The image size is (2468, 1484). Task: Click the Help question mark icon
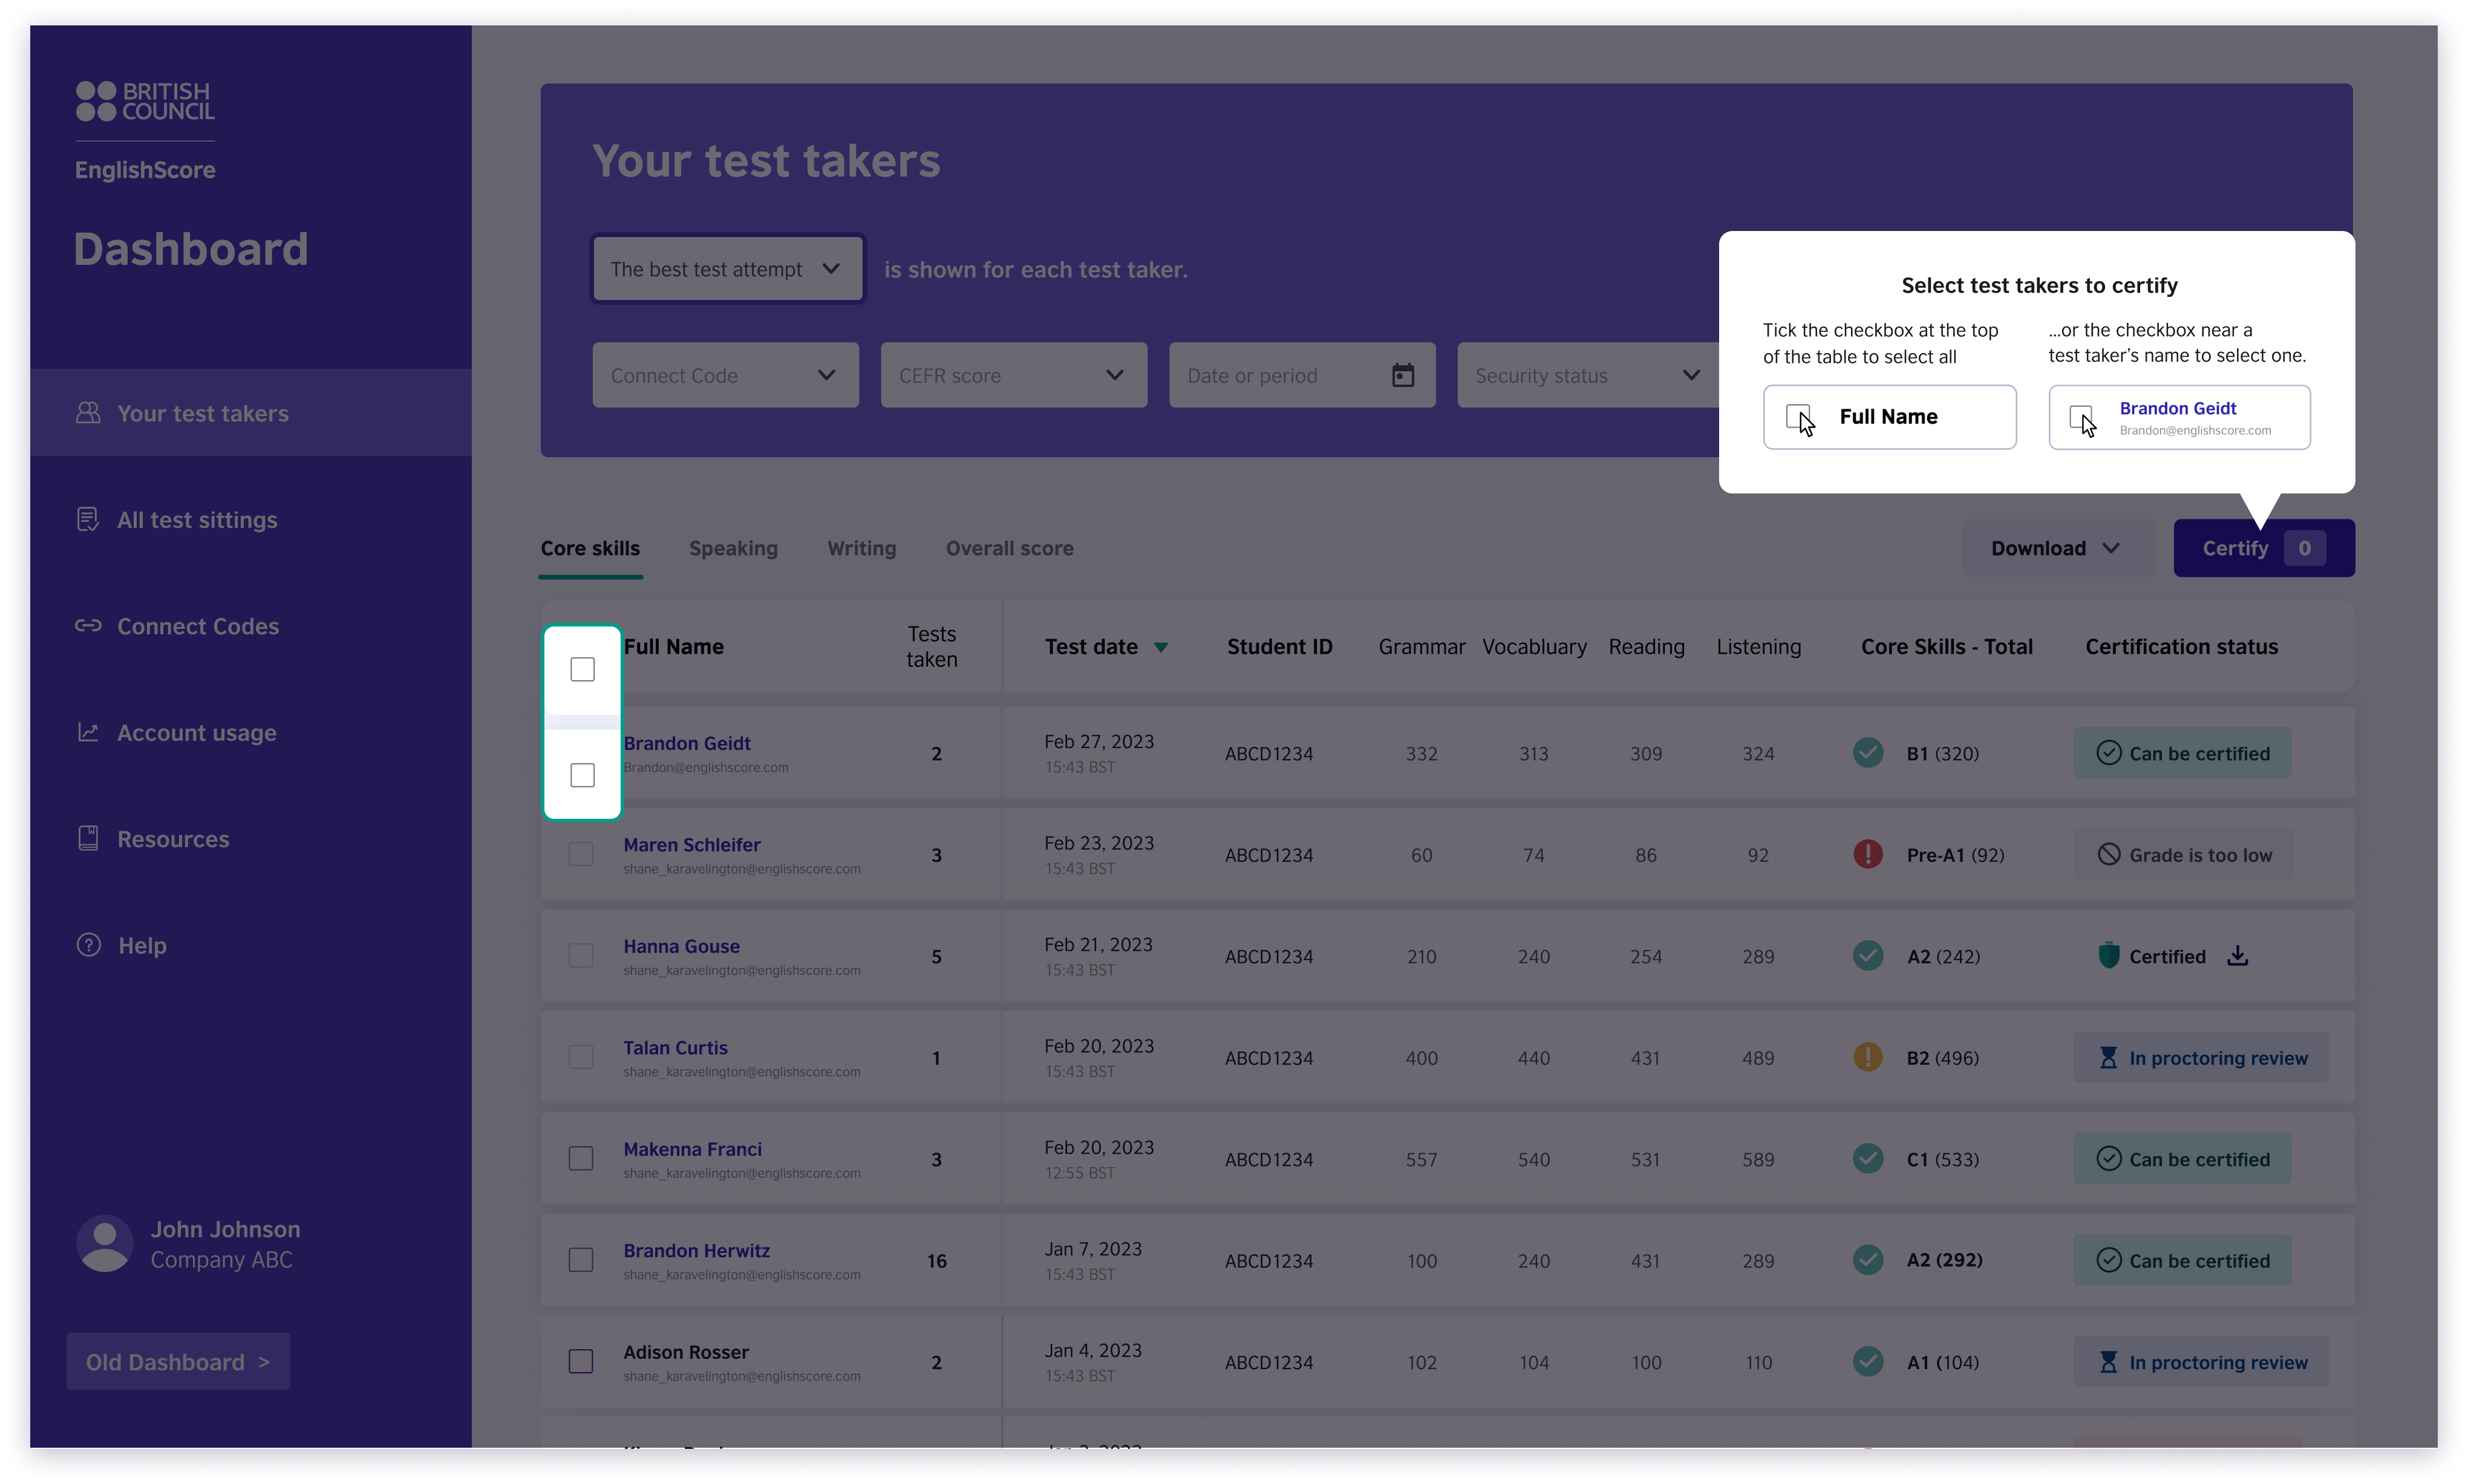point(88,945)
